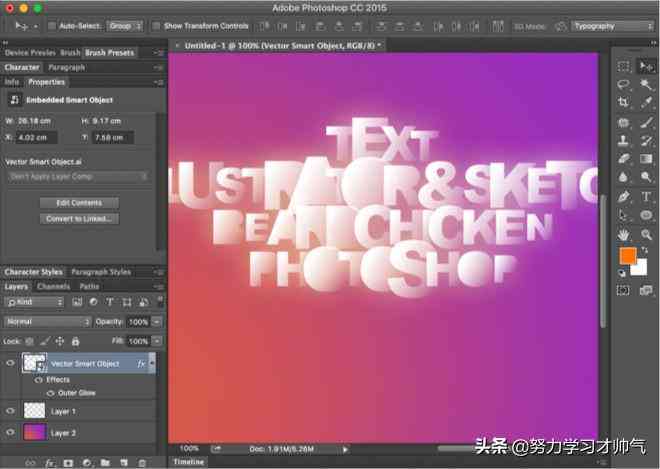660x469 pixels.
Task: Select the Horizontal Type tool
Action: 646,197
